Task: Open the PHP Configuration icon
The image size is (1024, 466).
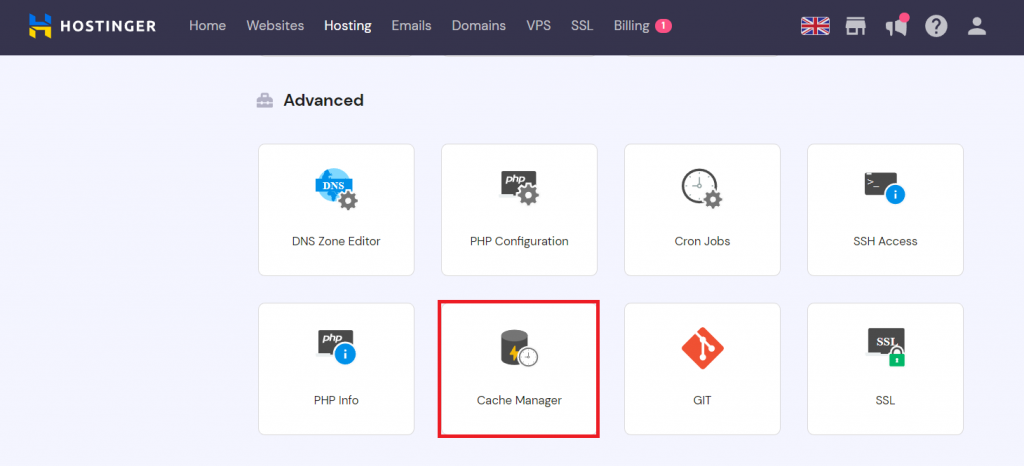Action: [x=519, y=188]
